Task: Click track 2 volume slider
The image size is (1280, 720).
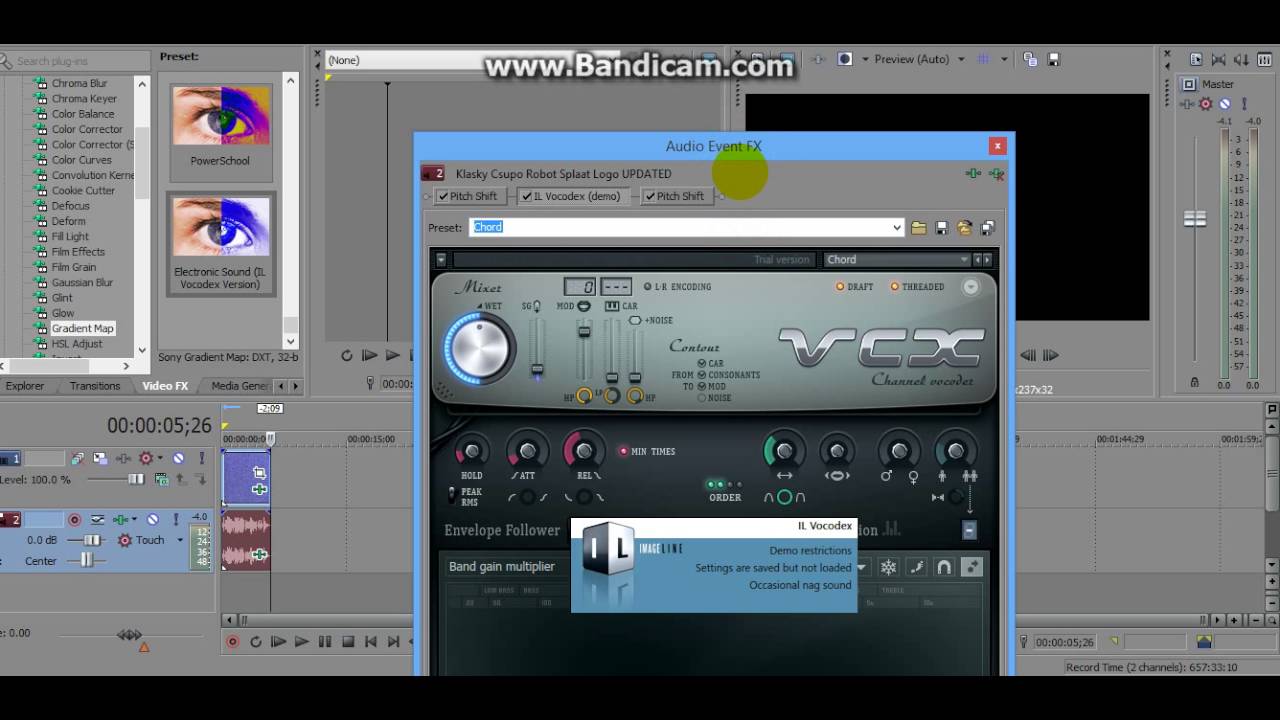Action: (92, 540)
